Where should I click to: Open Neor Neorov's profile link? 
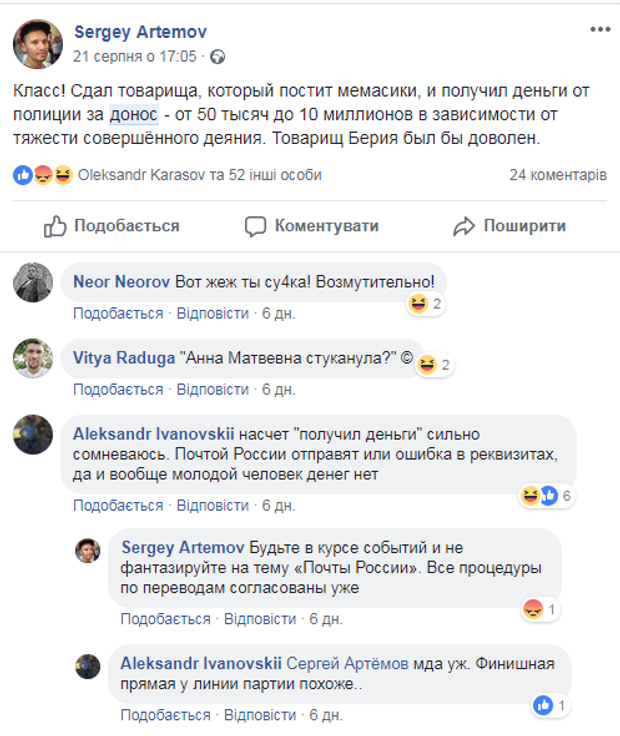(114, 281)
